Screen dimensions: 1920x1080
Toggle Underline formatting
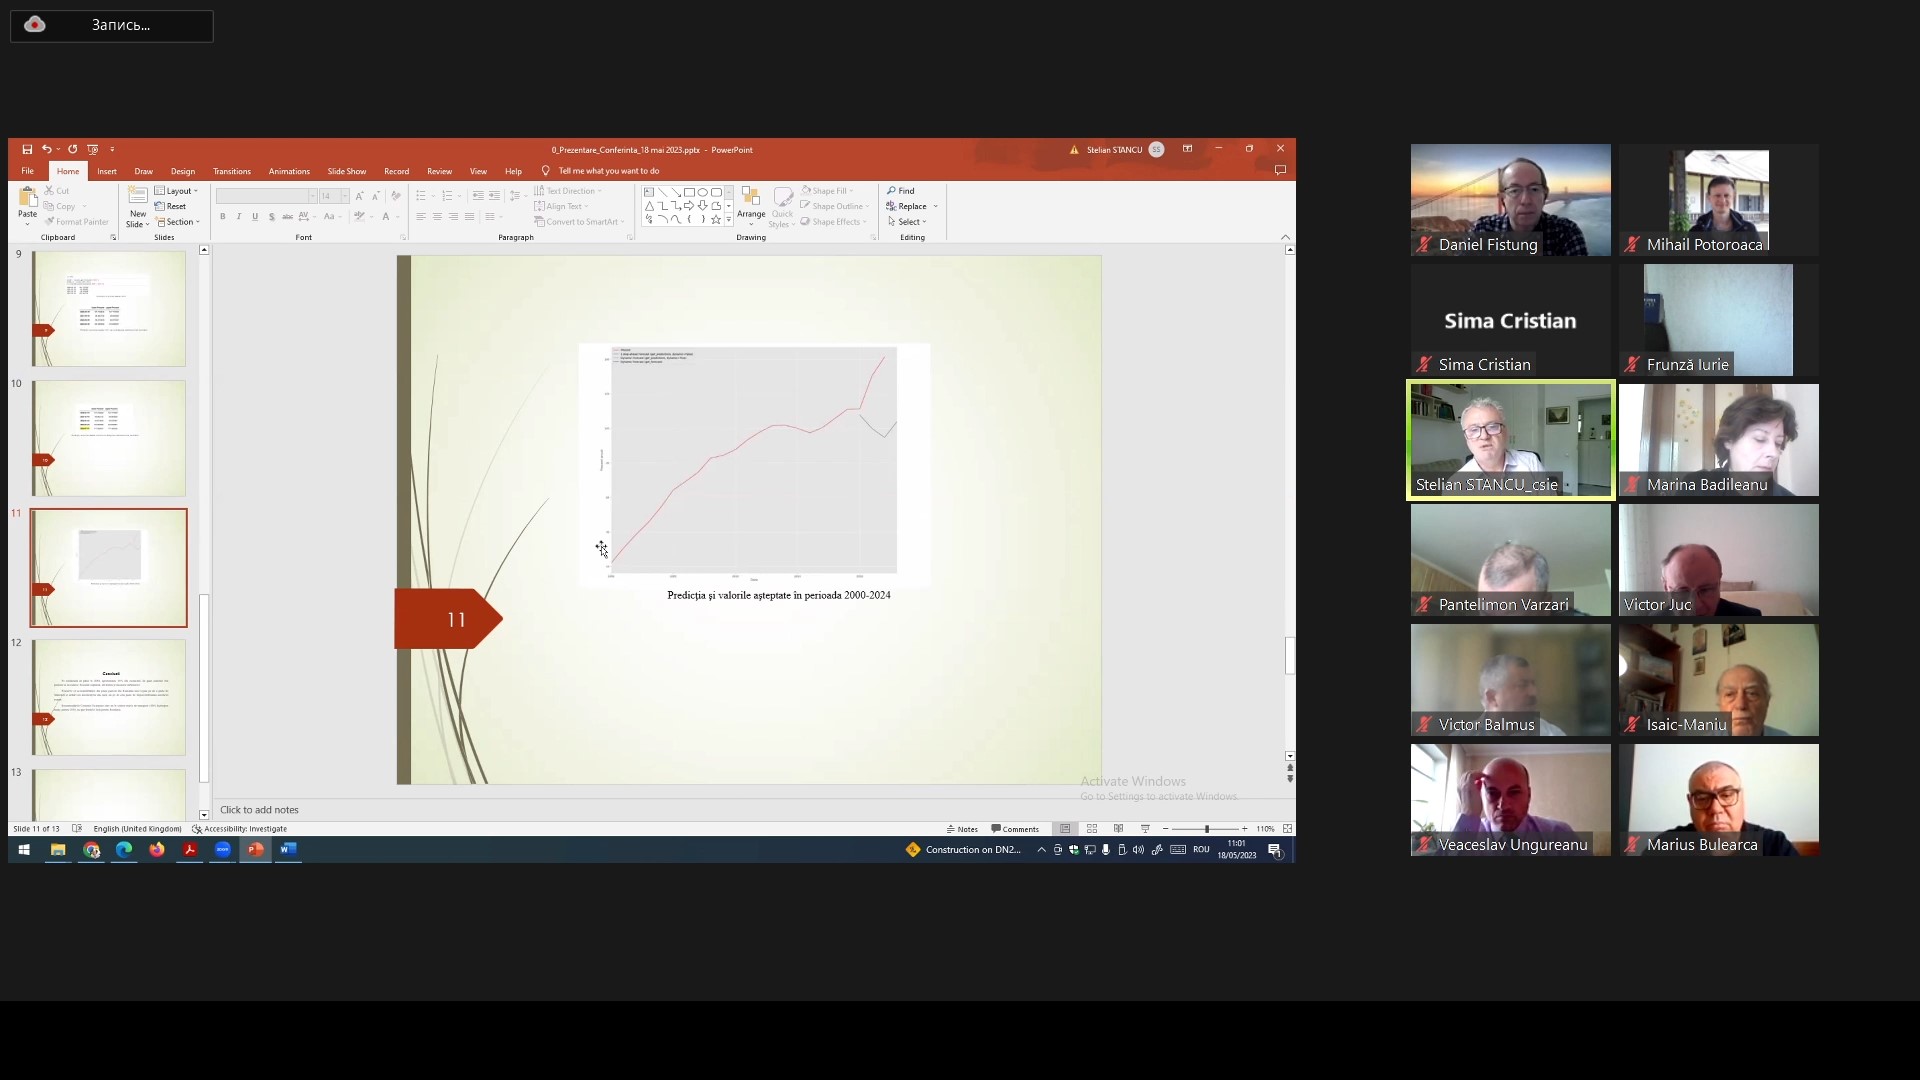[255, 217]
